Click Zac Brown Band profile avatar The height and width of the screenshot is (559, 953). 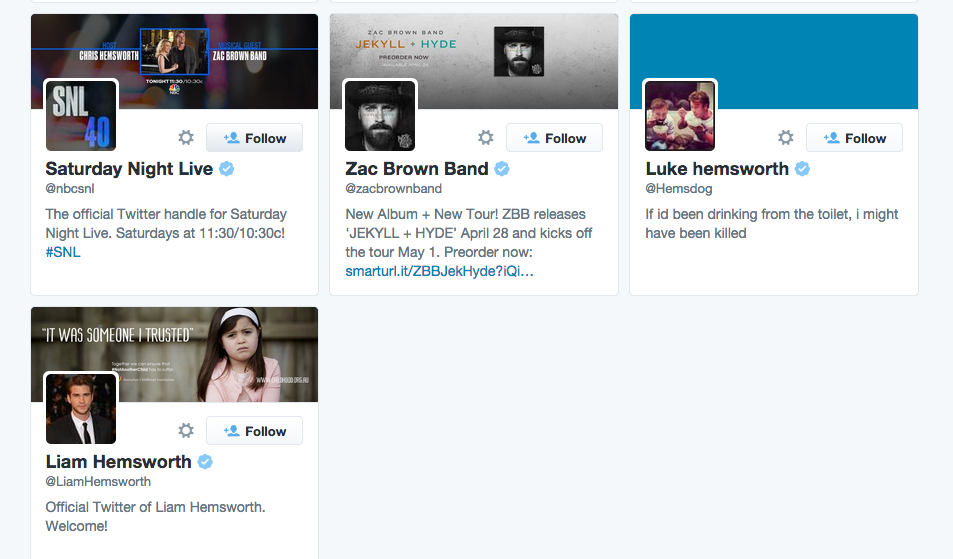381,115
